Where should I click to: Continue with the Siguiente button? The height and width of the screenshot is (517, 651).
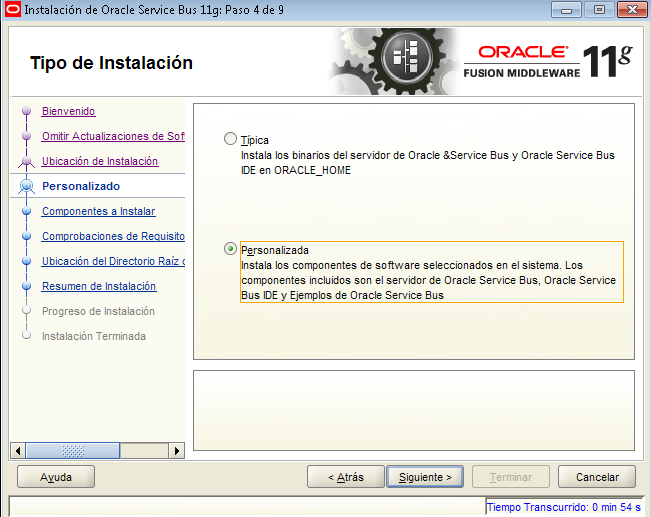click(x=425, y=477)
